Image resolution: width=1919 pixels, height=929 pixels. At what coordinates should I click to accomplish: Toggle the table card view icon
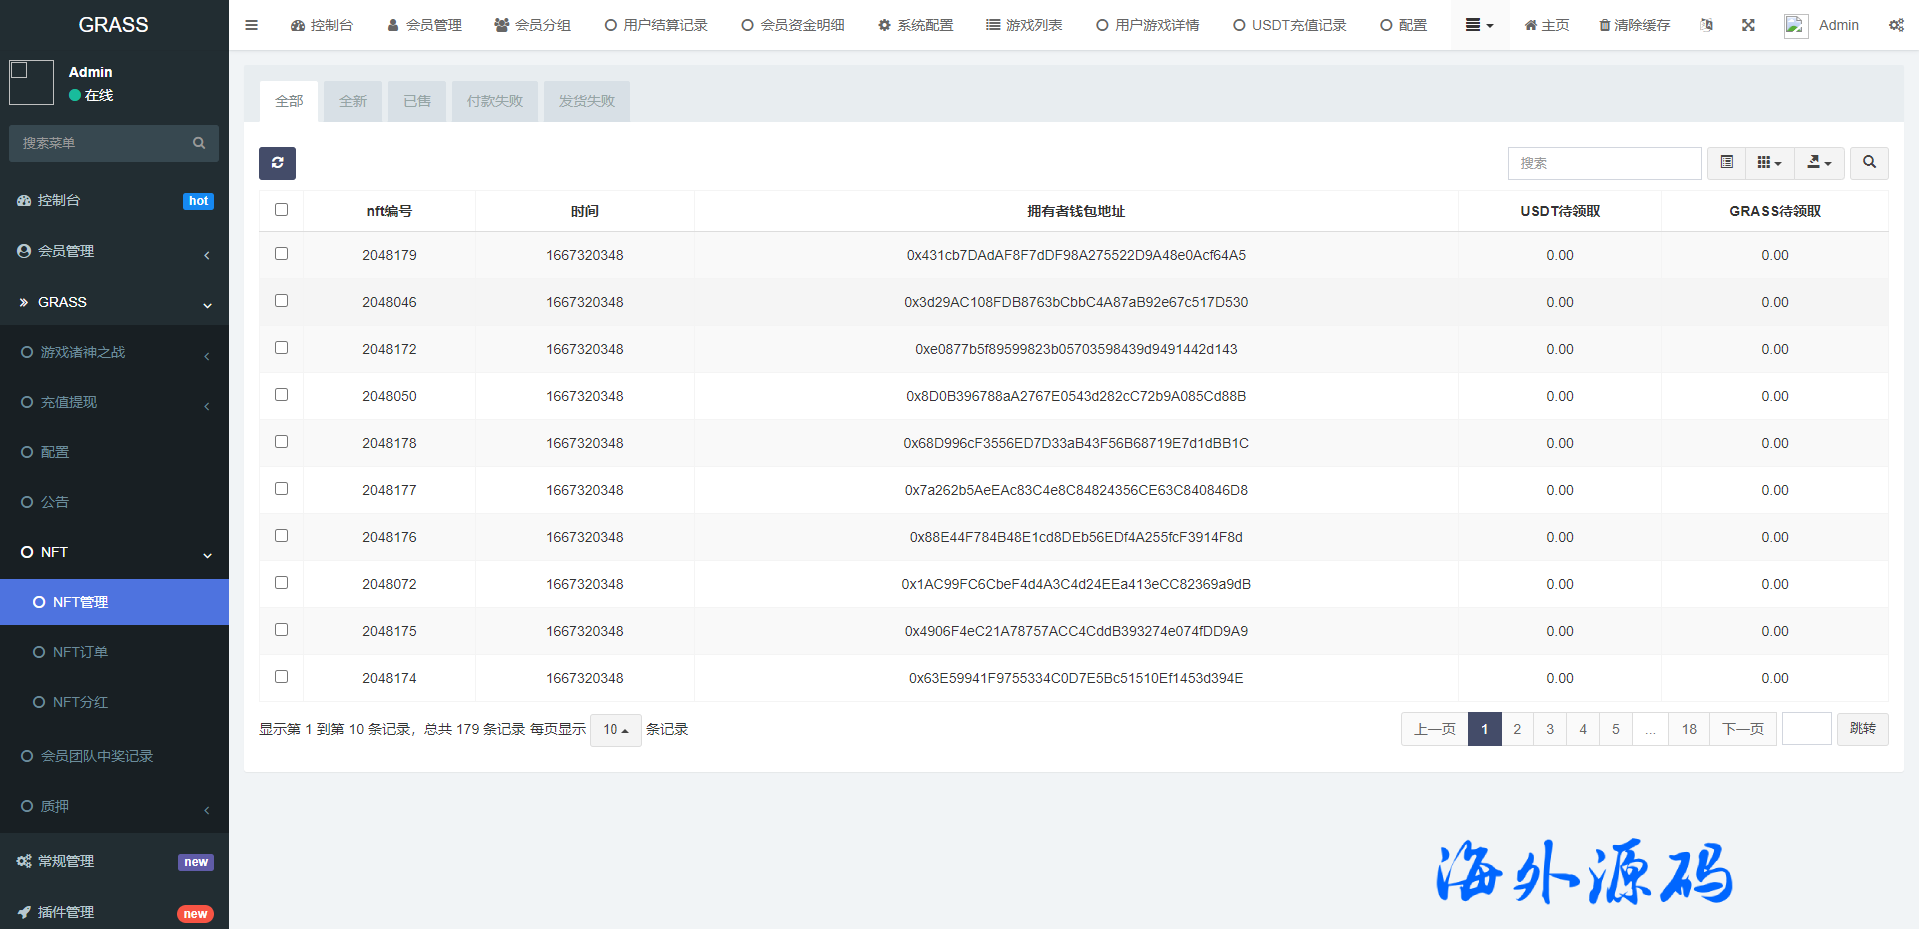point(1726,163)
